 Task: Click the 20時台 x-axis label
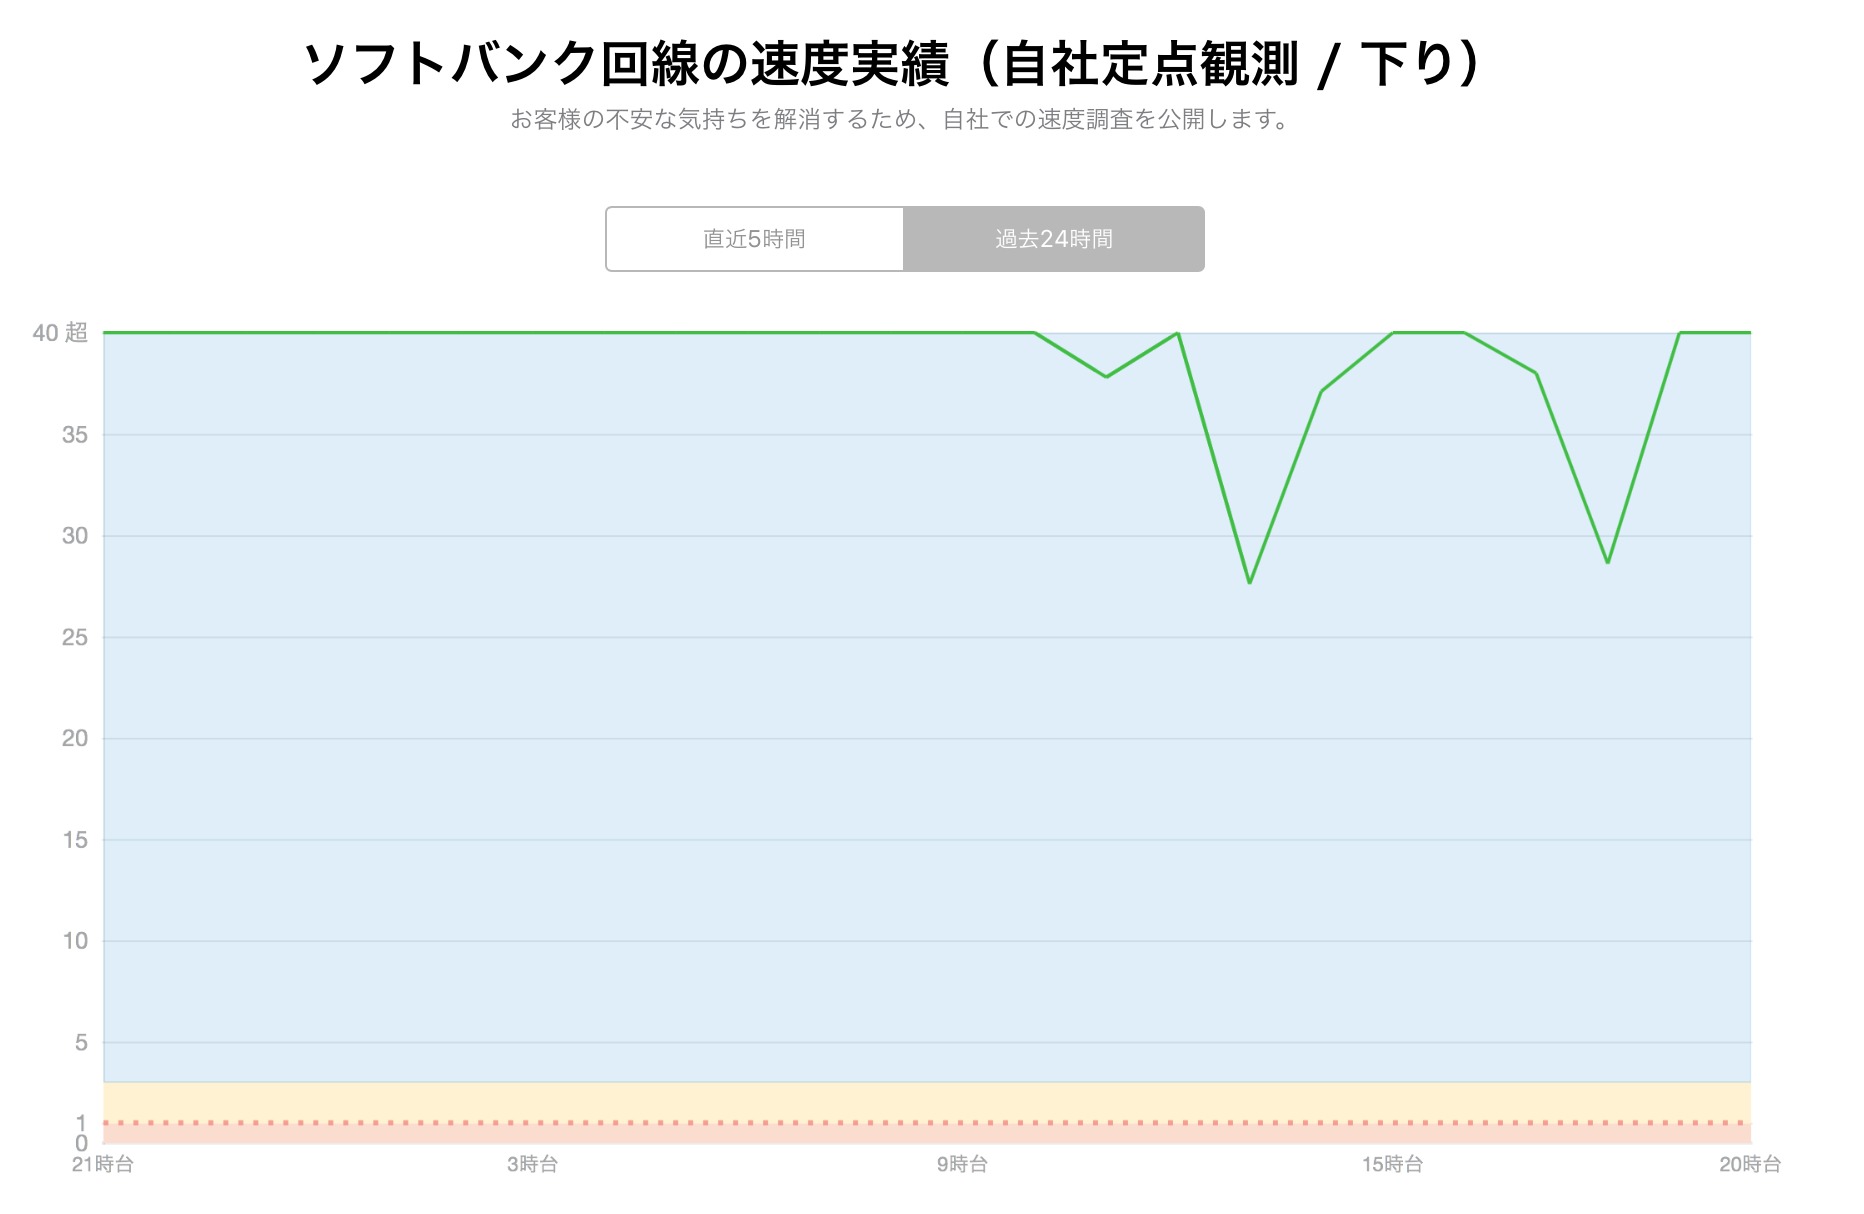click(x=1750, y=1164)
